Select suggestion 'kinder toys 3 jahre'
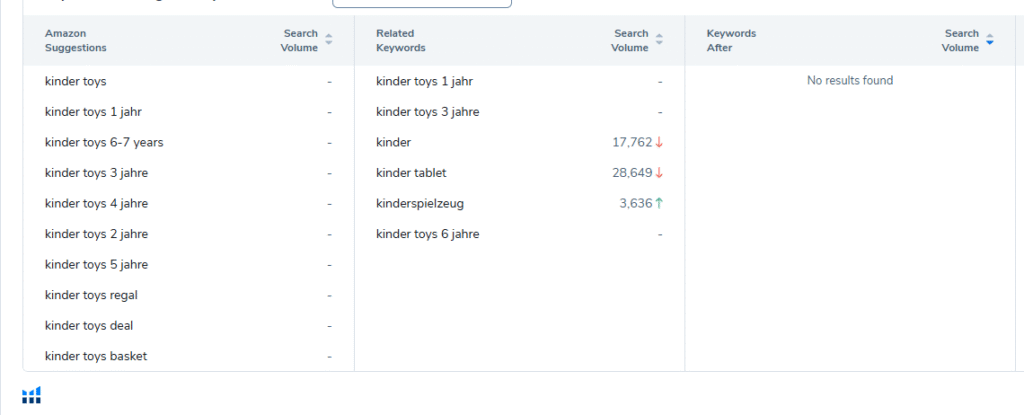 (x=97, y=173)
